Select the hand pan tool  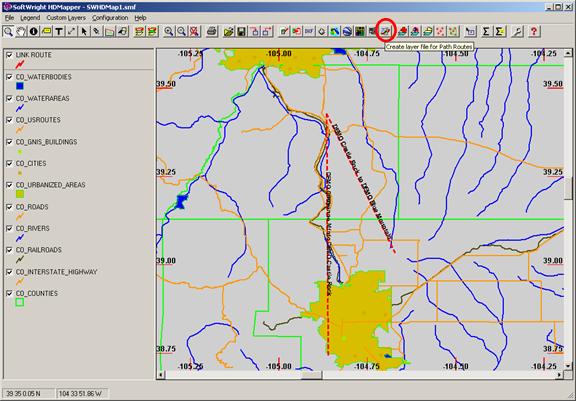21,32
